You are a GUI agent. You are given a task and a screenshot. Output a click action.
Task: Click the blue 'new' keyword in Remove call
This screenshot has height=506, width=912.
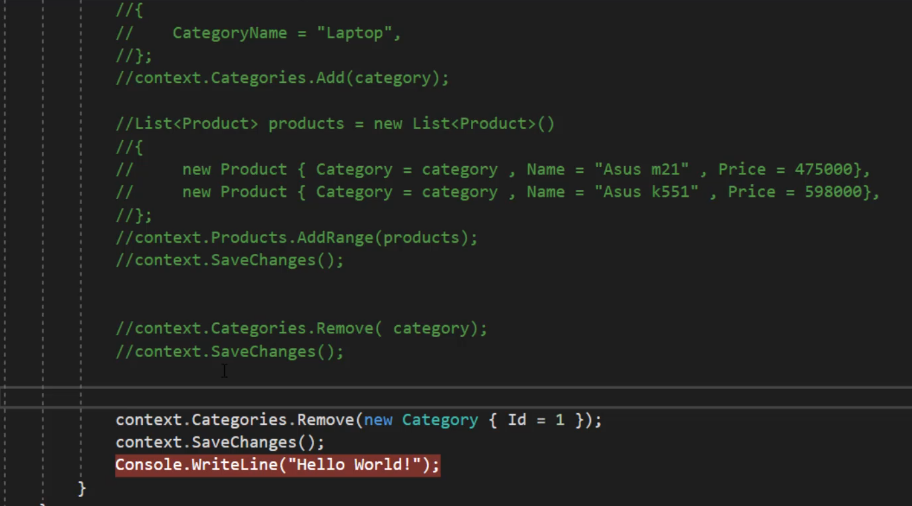(x=378, y=420)
